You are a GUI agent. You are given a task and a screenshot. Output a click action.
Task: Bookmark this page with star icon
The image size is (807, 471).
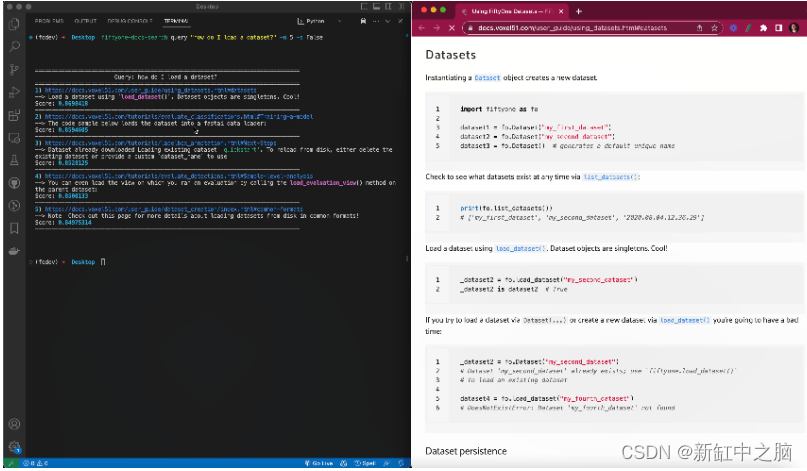(714, 28)
